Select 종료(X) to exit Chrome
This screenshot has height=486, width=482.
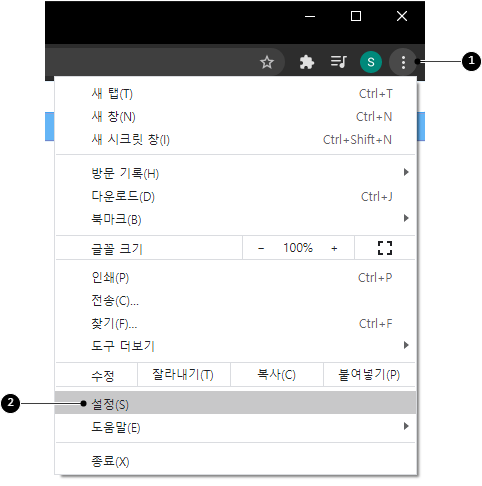coord(236,461)
